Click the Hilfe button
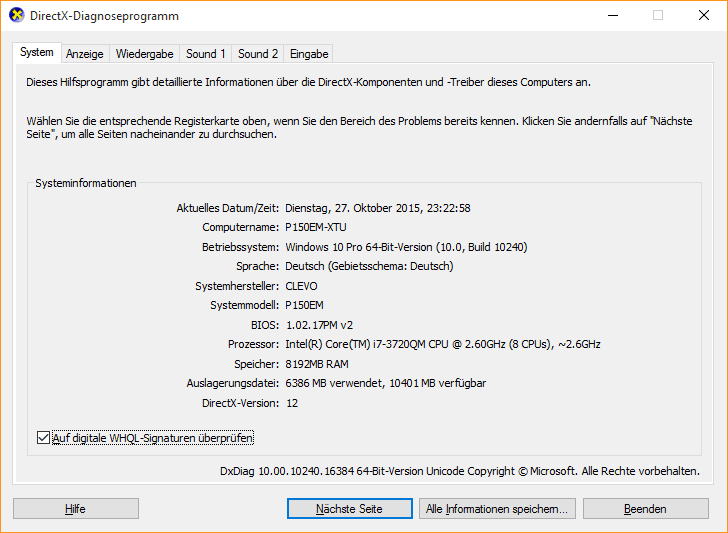The width and height of the screenshot is (728, 533). [76, 509]
